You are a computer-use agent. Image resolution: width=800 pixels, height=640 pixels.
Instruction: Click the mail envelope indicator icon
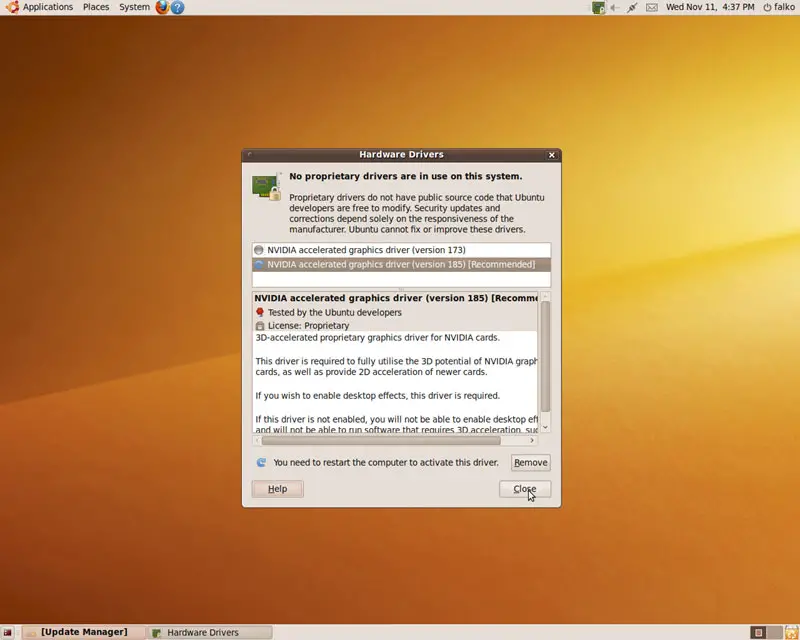click(651, 7)
